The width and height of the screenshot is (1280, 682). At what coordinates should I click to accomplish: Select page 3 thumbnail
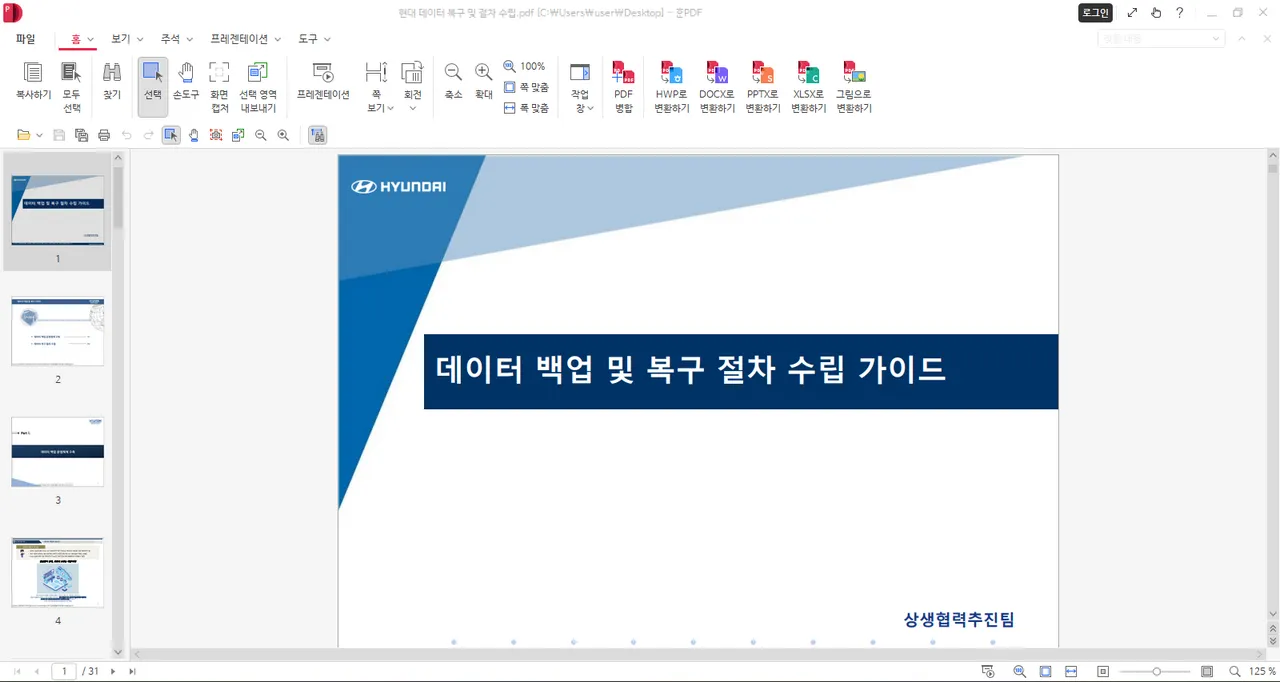pos(58,452)
